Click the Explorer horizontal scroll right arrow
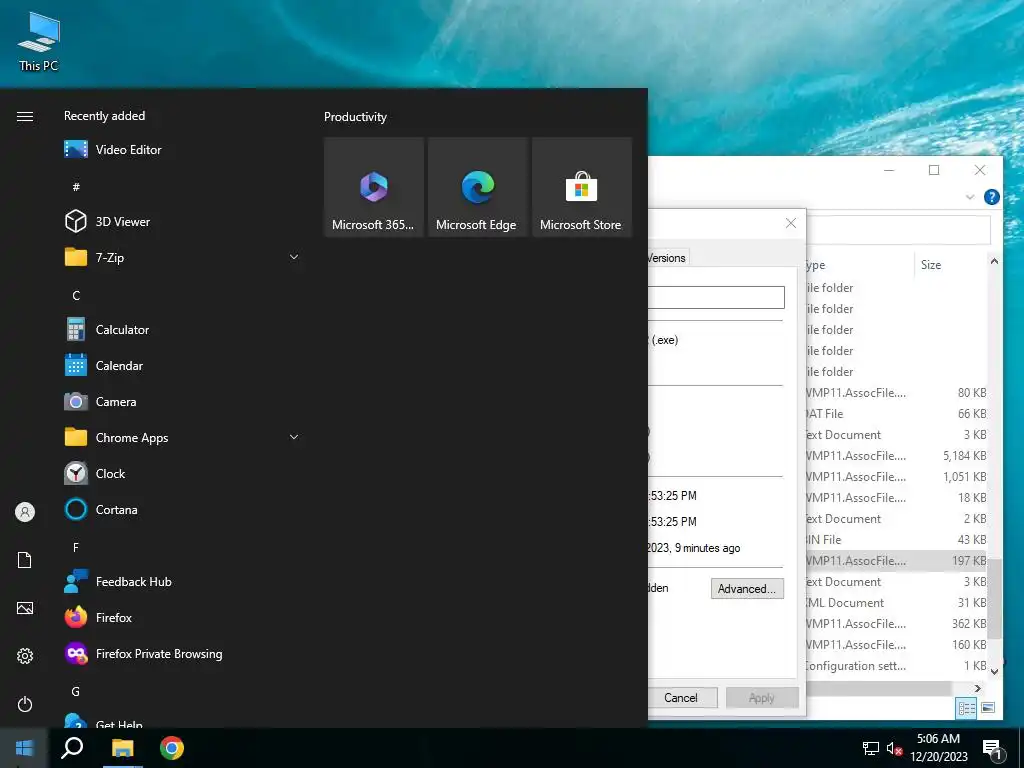 click(x=978, y=688)
